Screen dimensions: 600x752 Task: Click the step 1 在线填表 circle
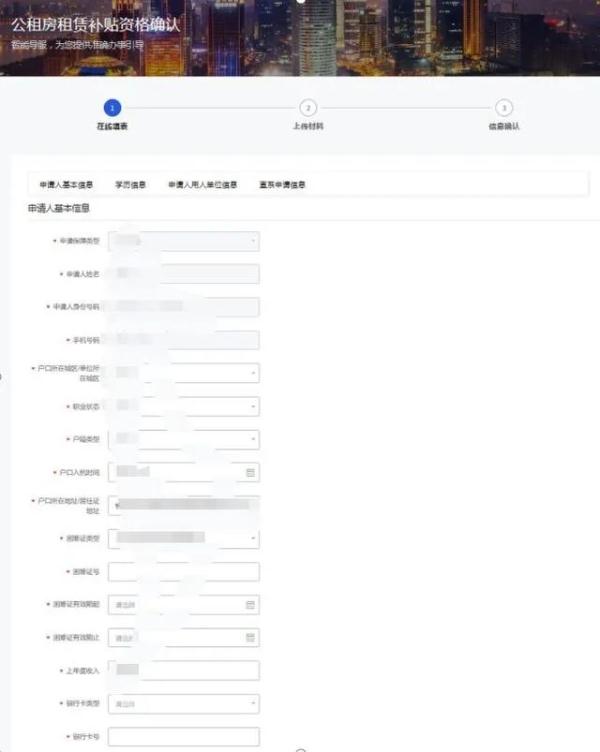pos(112,108)
